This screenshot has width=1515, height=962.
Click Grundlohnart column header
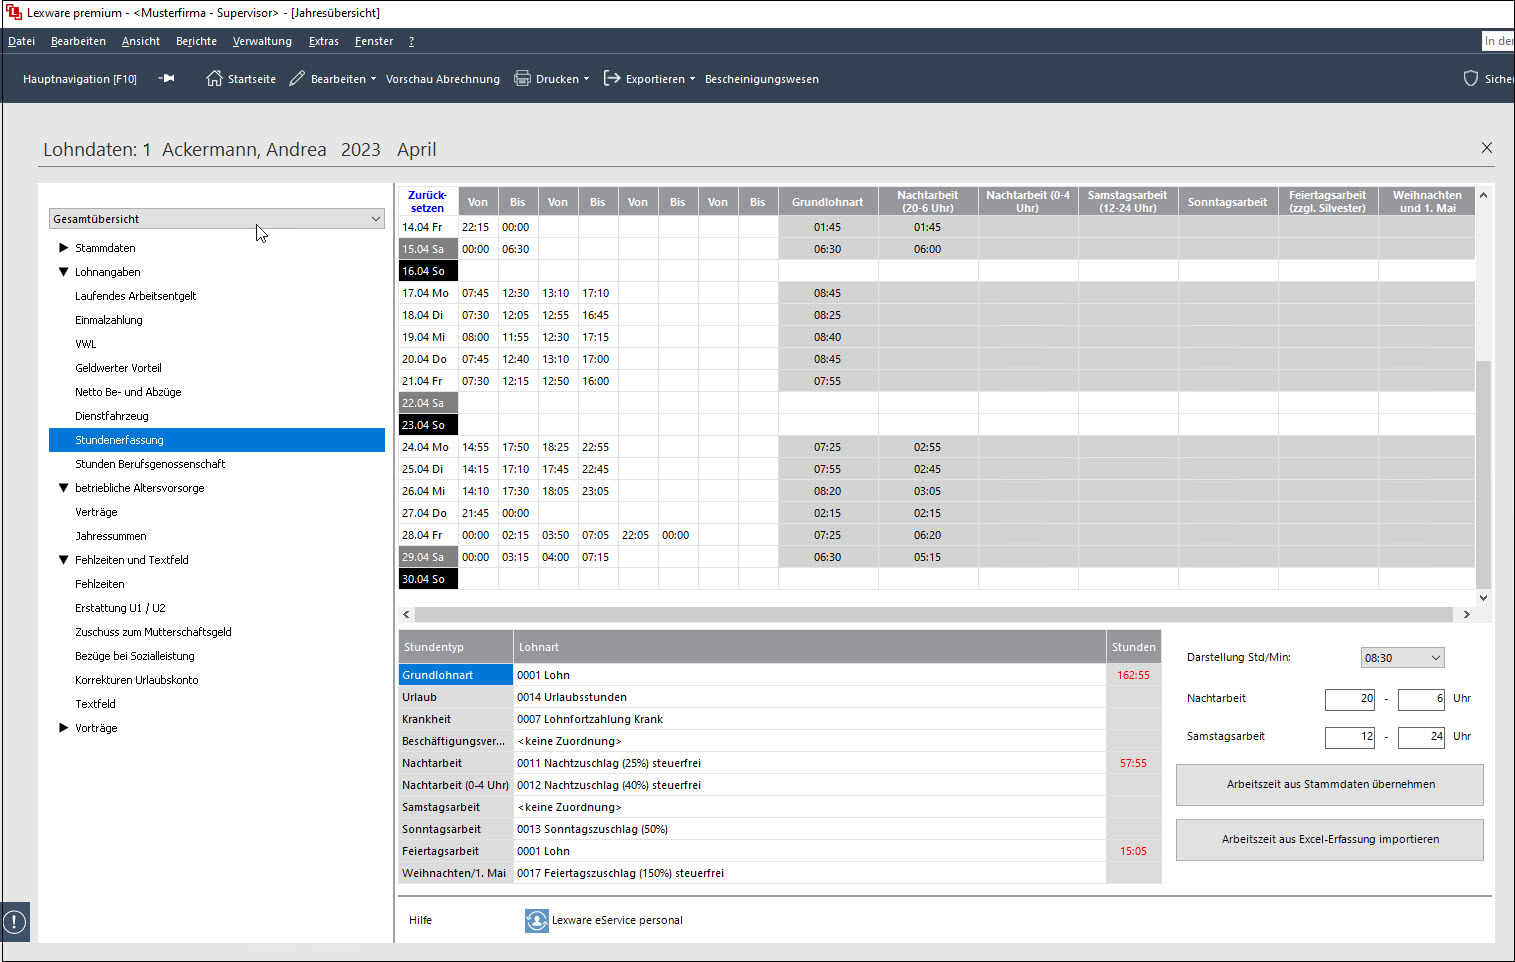[x=828, y=202]
